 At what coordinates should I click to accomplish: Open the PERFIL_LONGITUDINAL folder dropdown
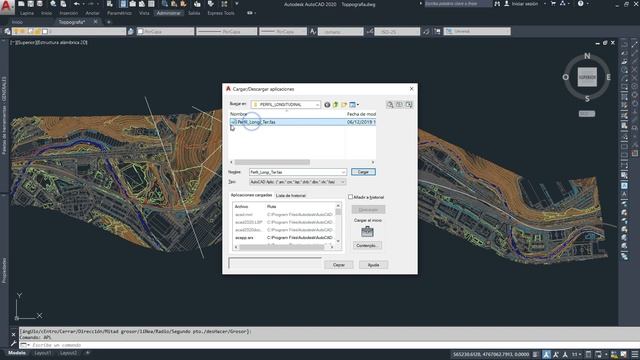(x=286, y=105)
